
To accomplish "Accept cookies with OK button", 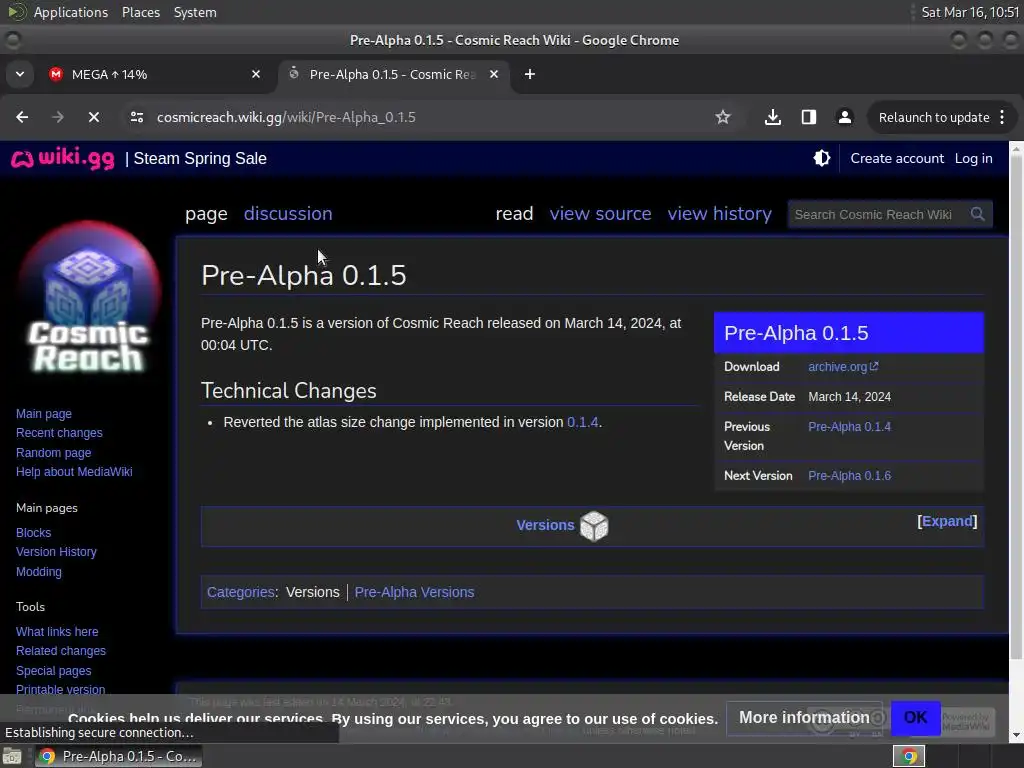I will coord(915,718).
